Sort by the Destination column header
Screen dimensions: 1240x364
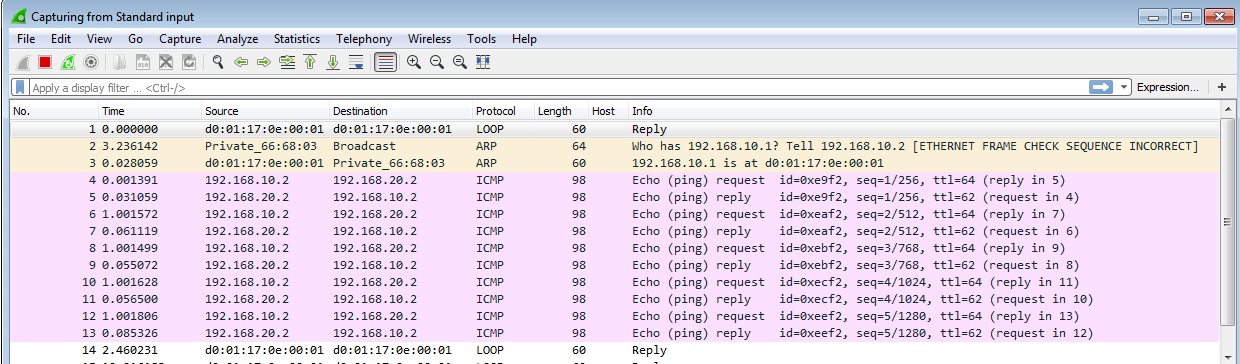401,111
